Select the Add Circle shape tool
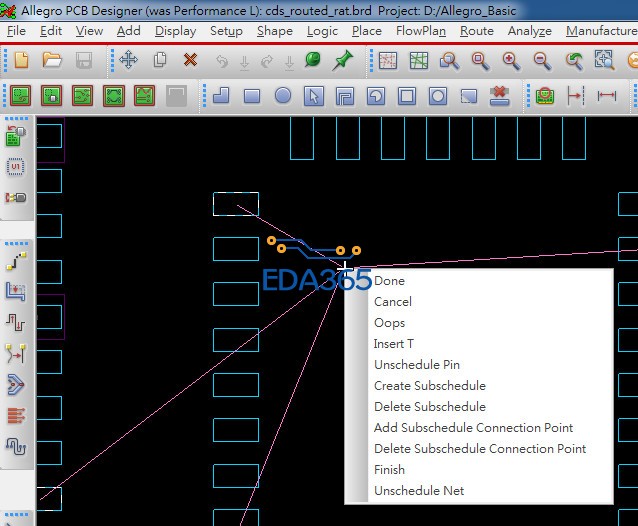Viewport: 638px width, 526px height. pyautogui.click(x=283, y=97)
